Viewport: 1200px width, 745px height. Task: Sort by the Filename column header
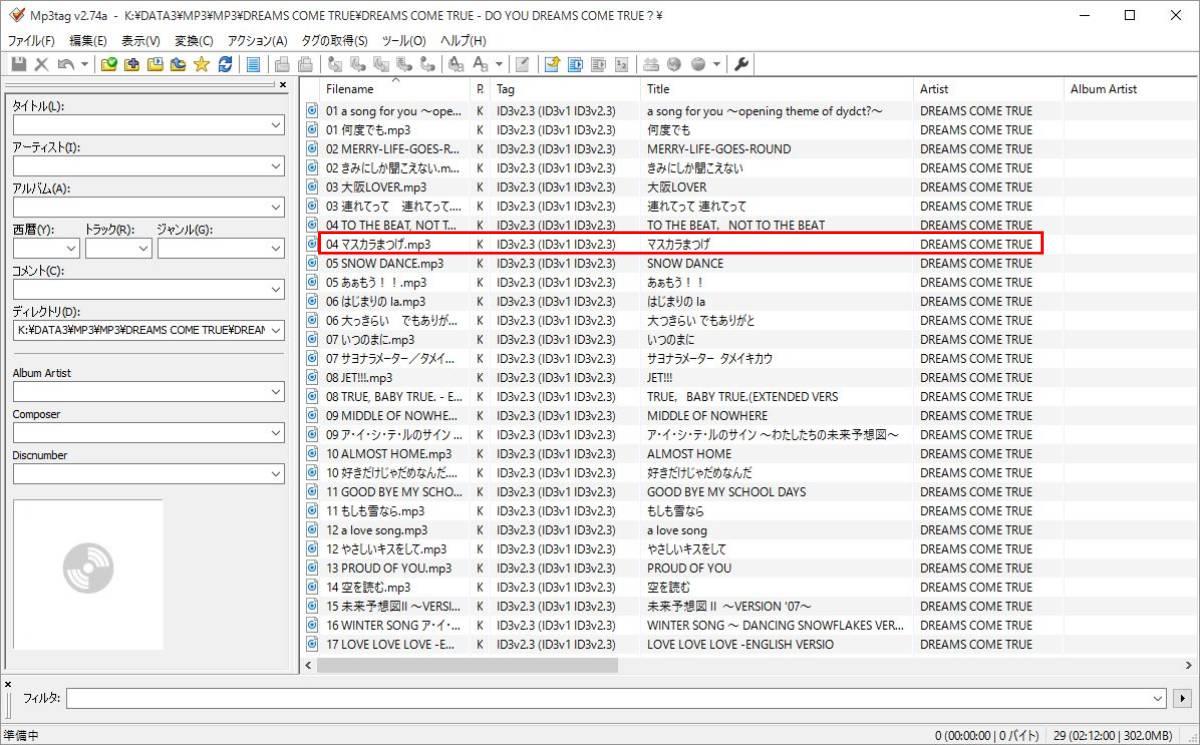tap(395, 89)
